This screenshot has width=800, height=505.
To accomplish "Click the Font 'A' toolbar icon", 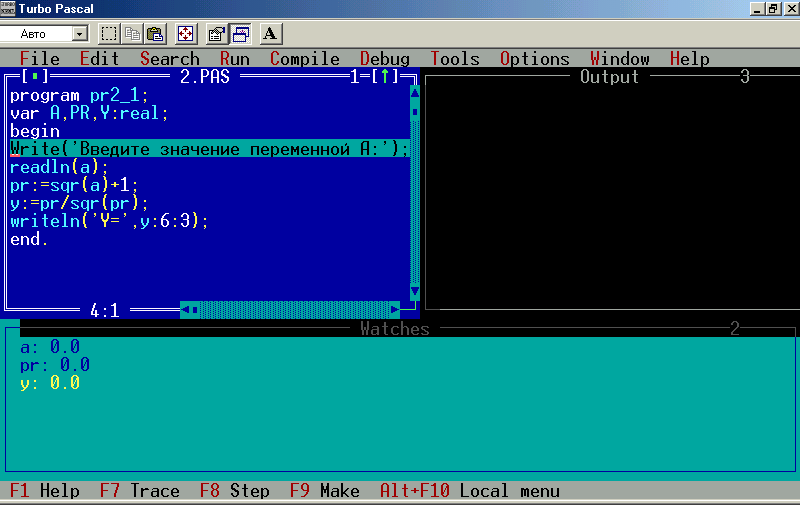I will pos(270,34).
